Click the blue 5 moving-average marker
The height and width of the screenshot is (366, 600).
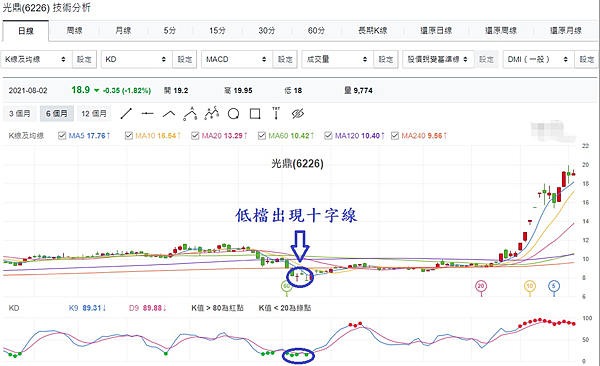point(554,286)
